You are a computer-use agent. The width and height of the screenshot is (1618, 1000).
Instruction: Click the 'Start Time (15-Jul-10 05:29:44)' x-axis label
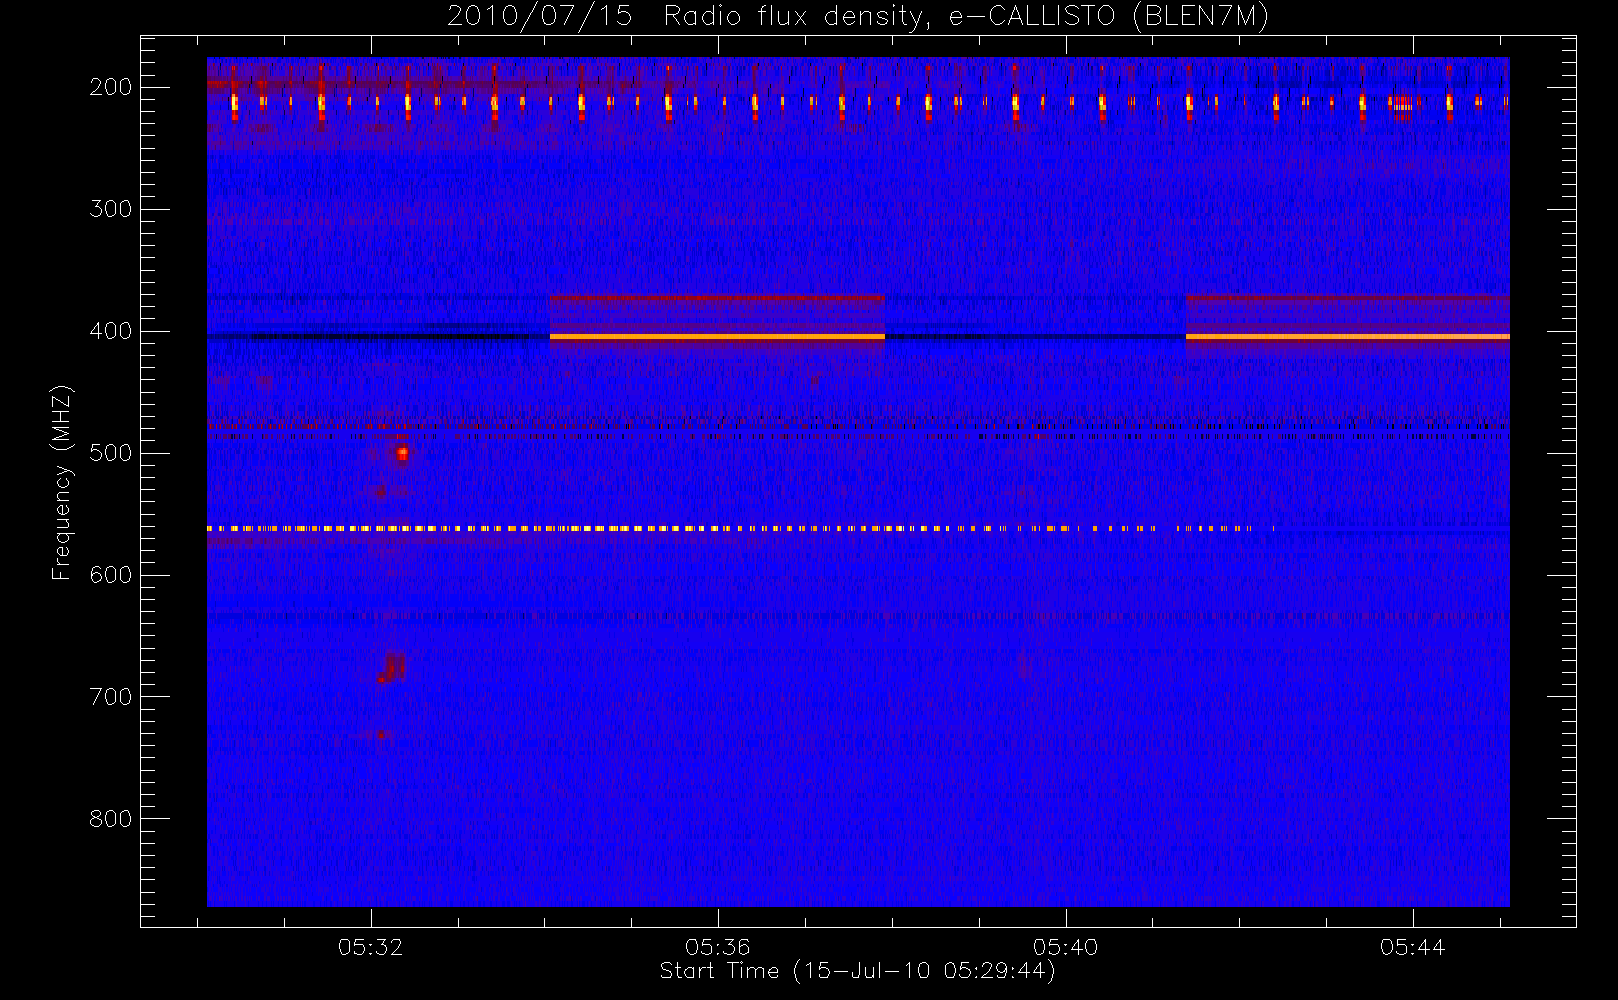point(858,971)
